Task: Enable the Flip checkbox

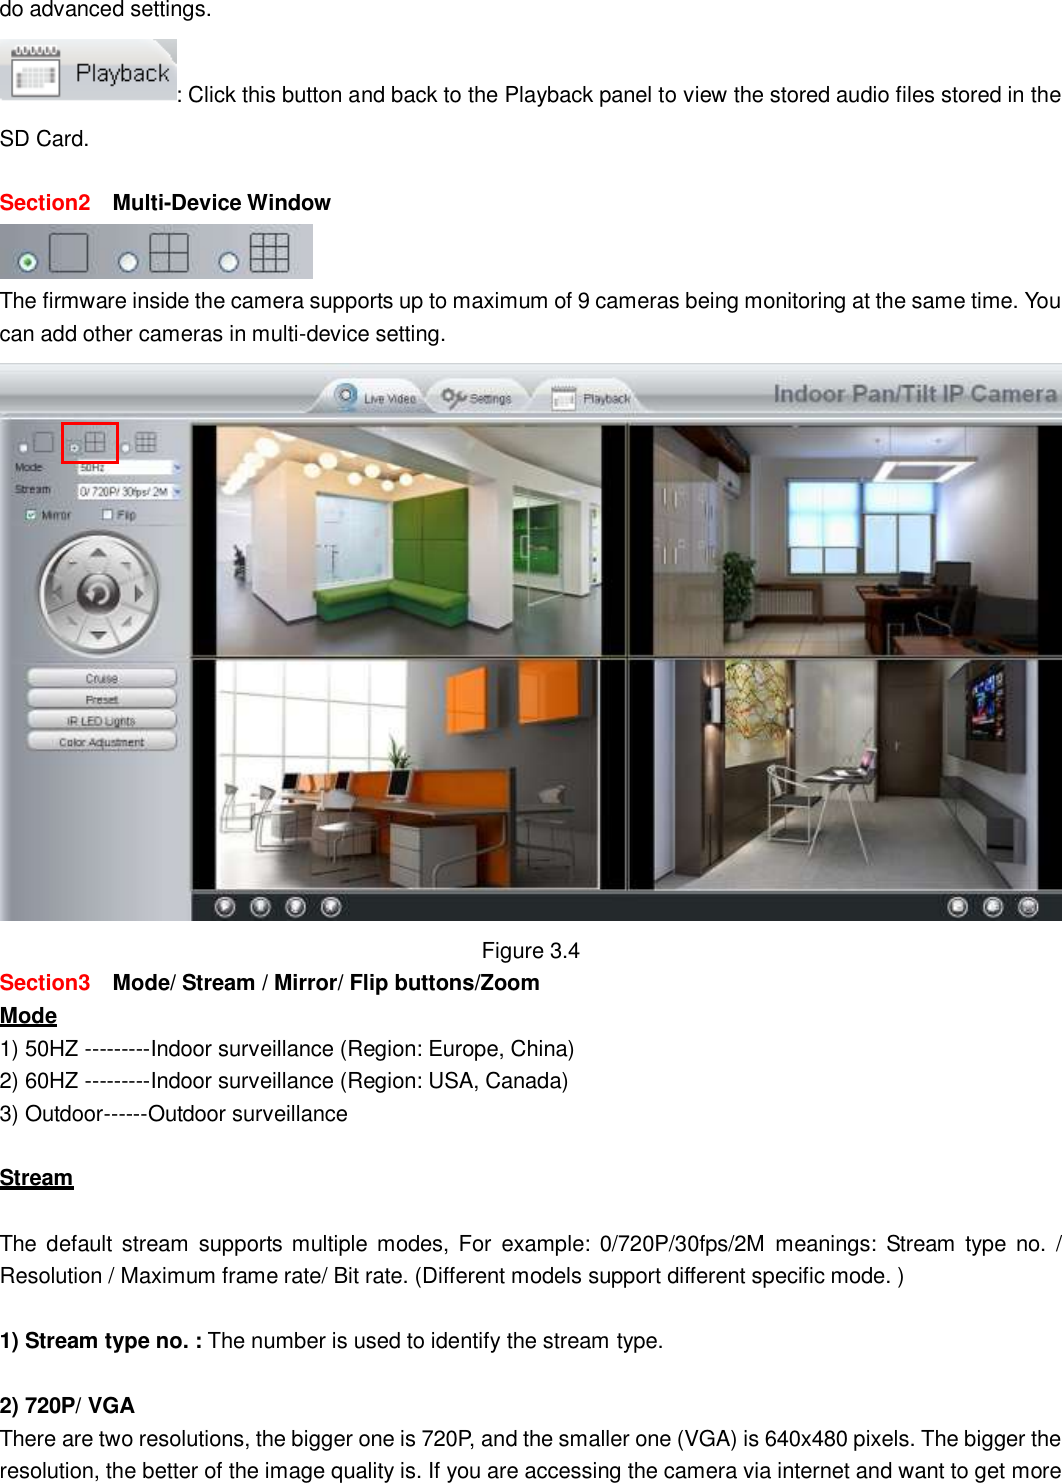Action: (108, 514)
